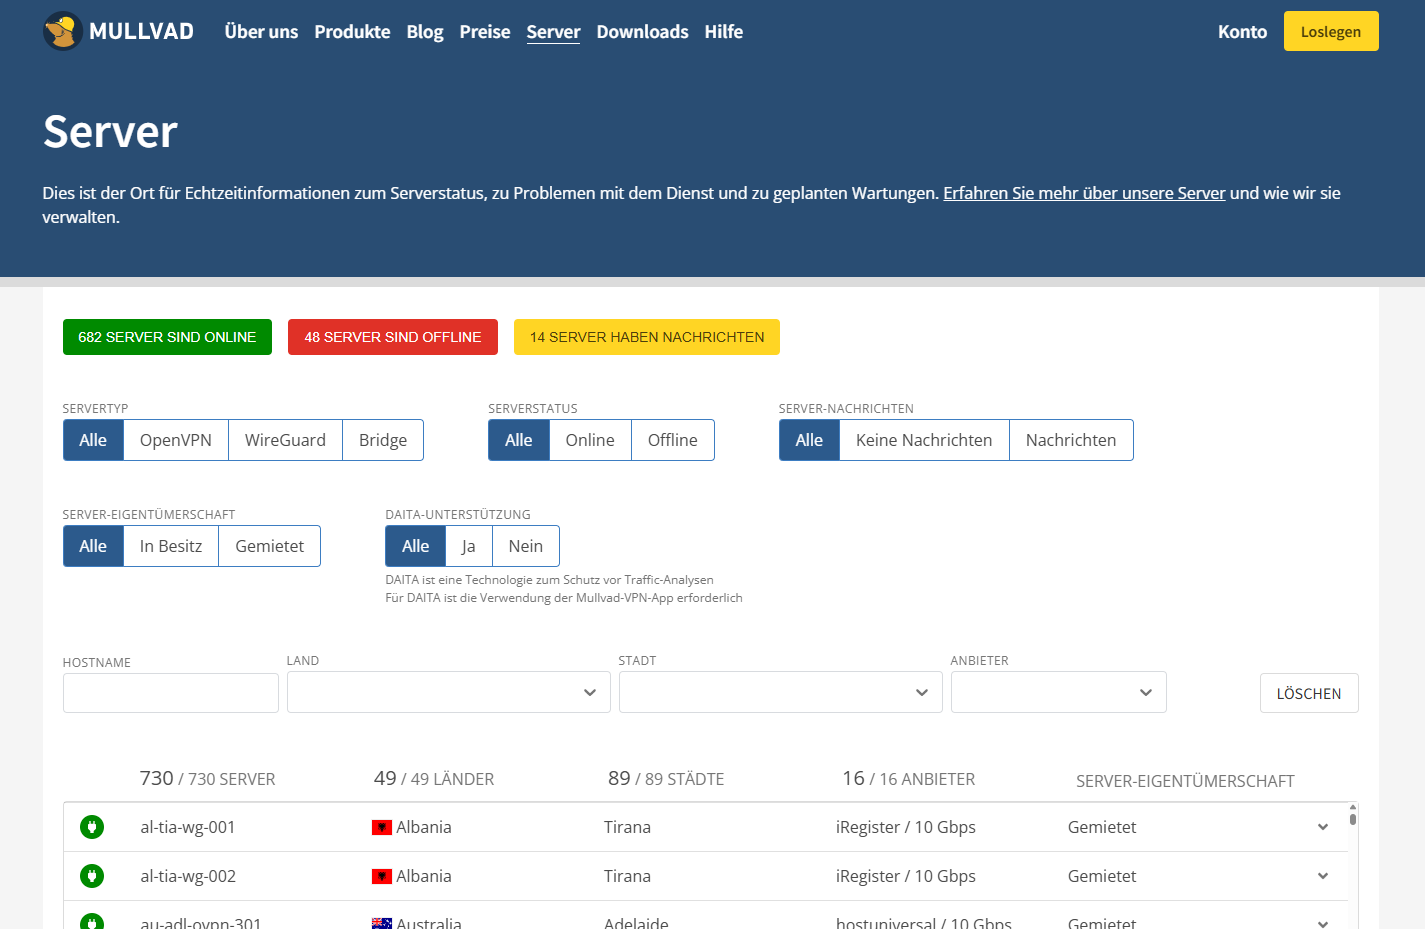Click the Albania flag in al-tia-wg-001 row
This screenshot has height=929, width=1425.
point(382,828)
